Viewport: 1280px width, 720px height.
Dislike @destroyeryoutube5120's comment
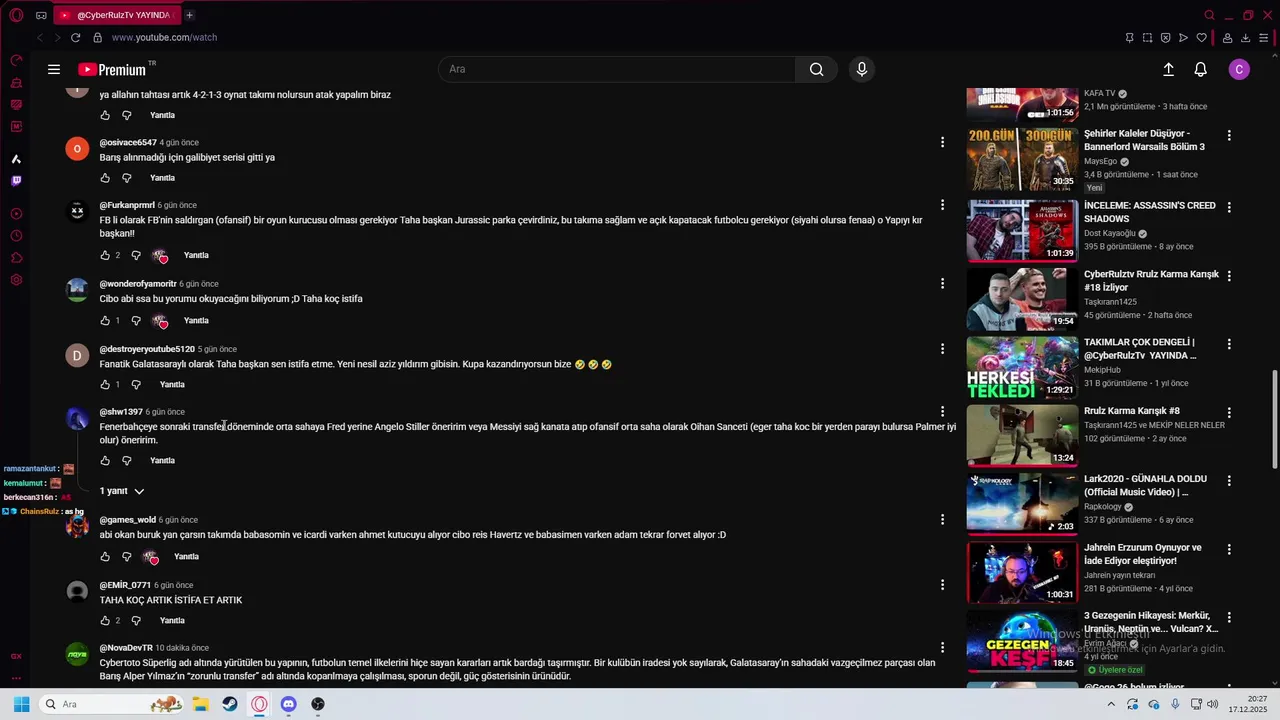coord(137,385)
